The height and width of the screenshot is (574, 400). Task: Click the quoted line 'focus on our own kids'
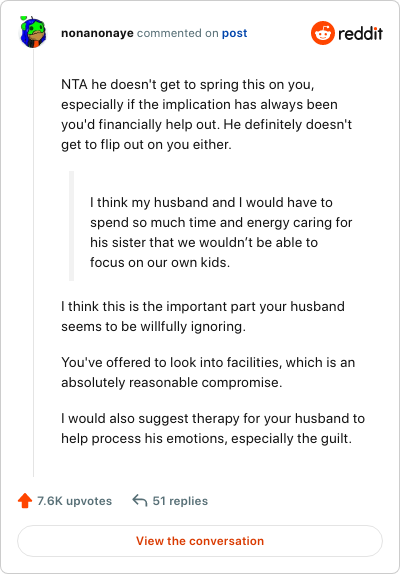(160, 262)
